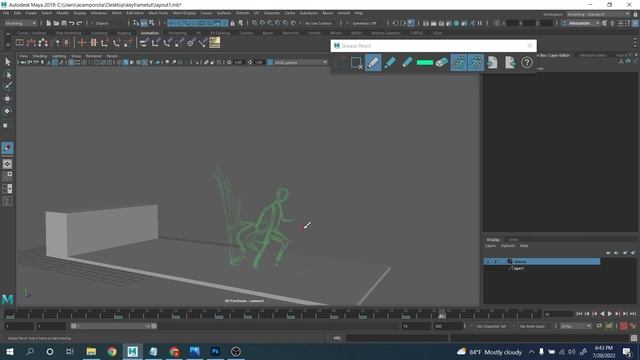
Task: Go to start of playback range
Action: (x=579, y=313)
